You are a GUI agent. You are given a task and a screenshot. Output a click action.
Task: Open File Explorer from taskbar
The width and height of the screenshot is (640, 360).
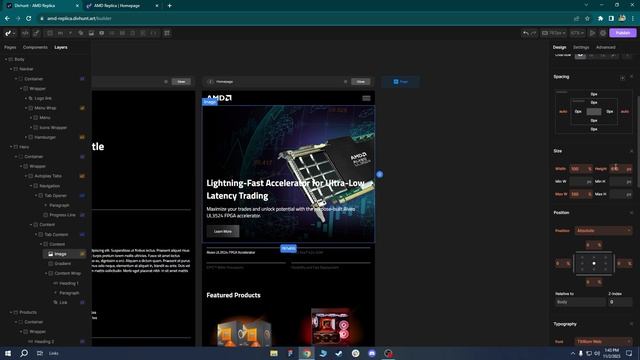pyautogui.click(x=274, y=353)
